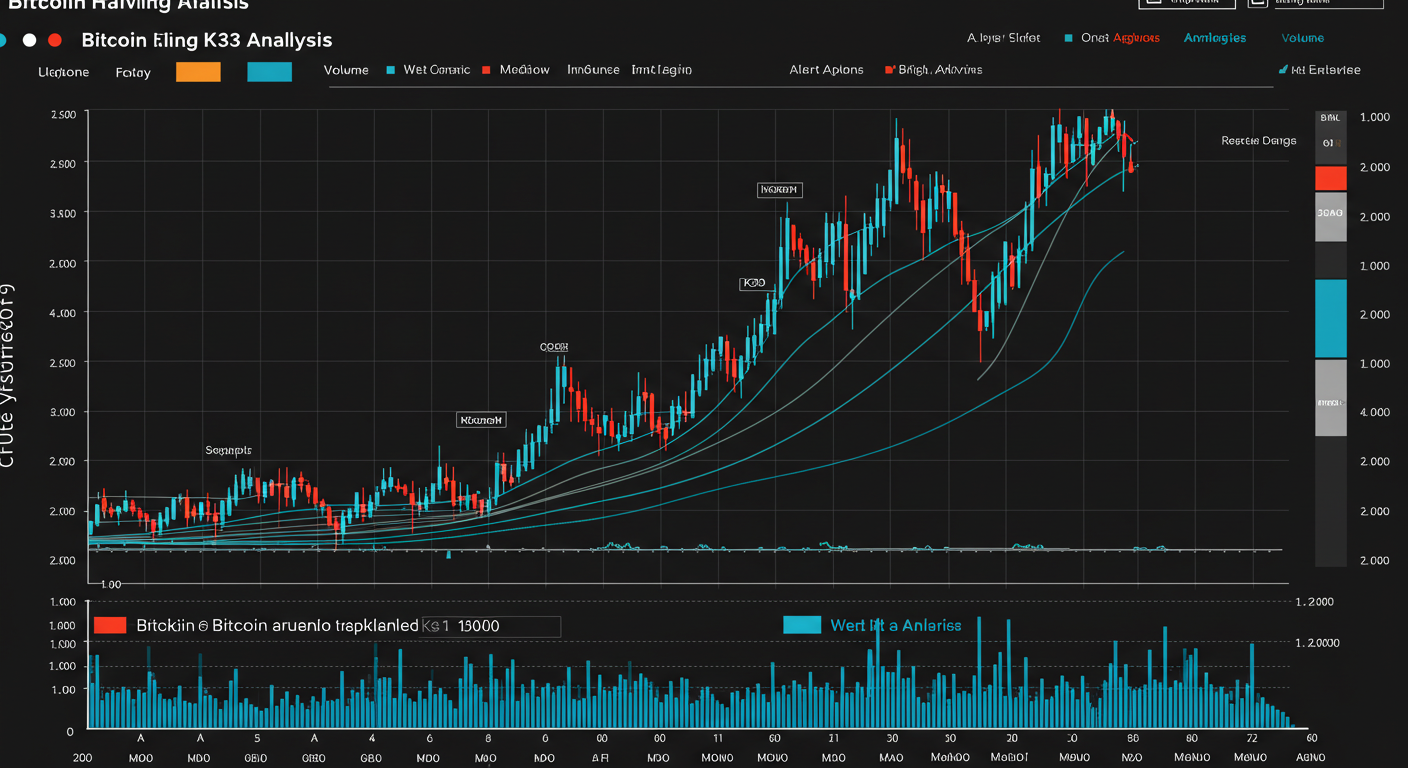Click the 'K61 15000' input box
The width and height of the screenshot is (1408, 768).
[x=490, y=626]
